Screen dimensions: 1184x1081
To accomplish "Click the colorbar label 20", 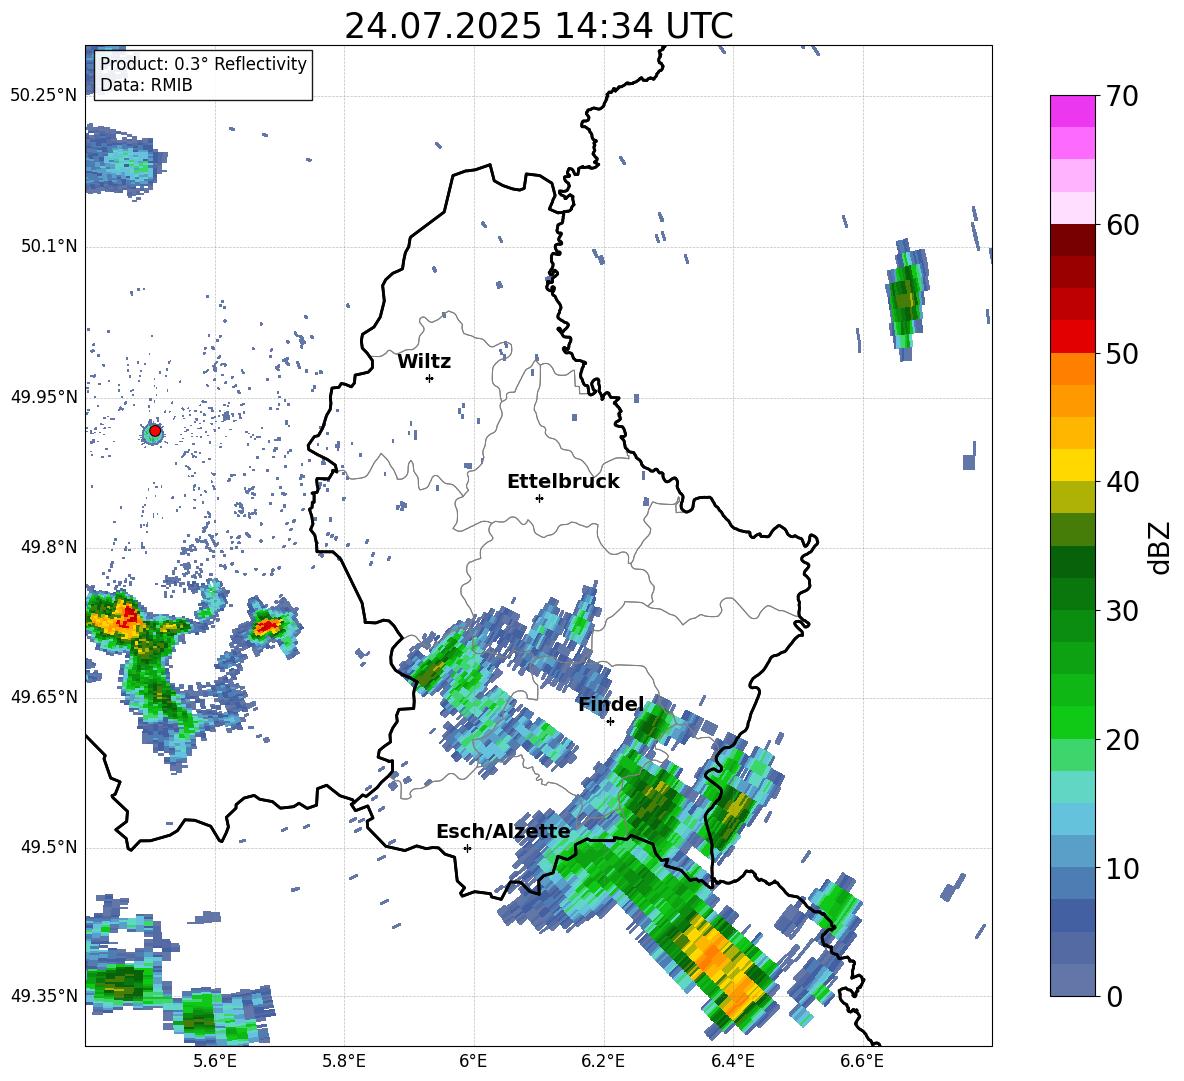I will tap(1122, 739).
